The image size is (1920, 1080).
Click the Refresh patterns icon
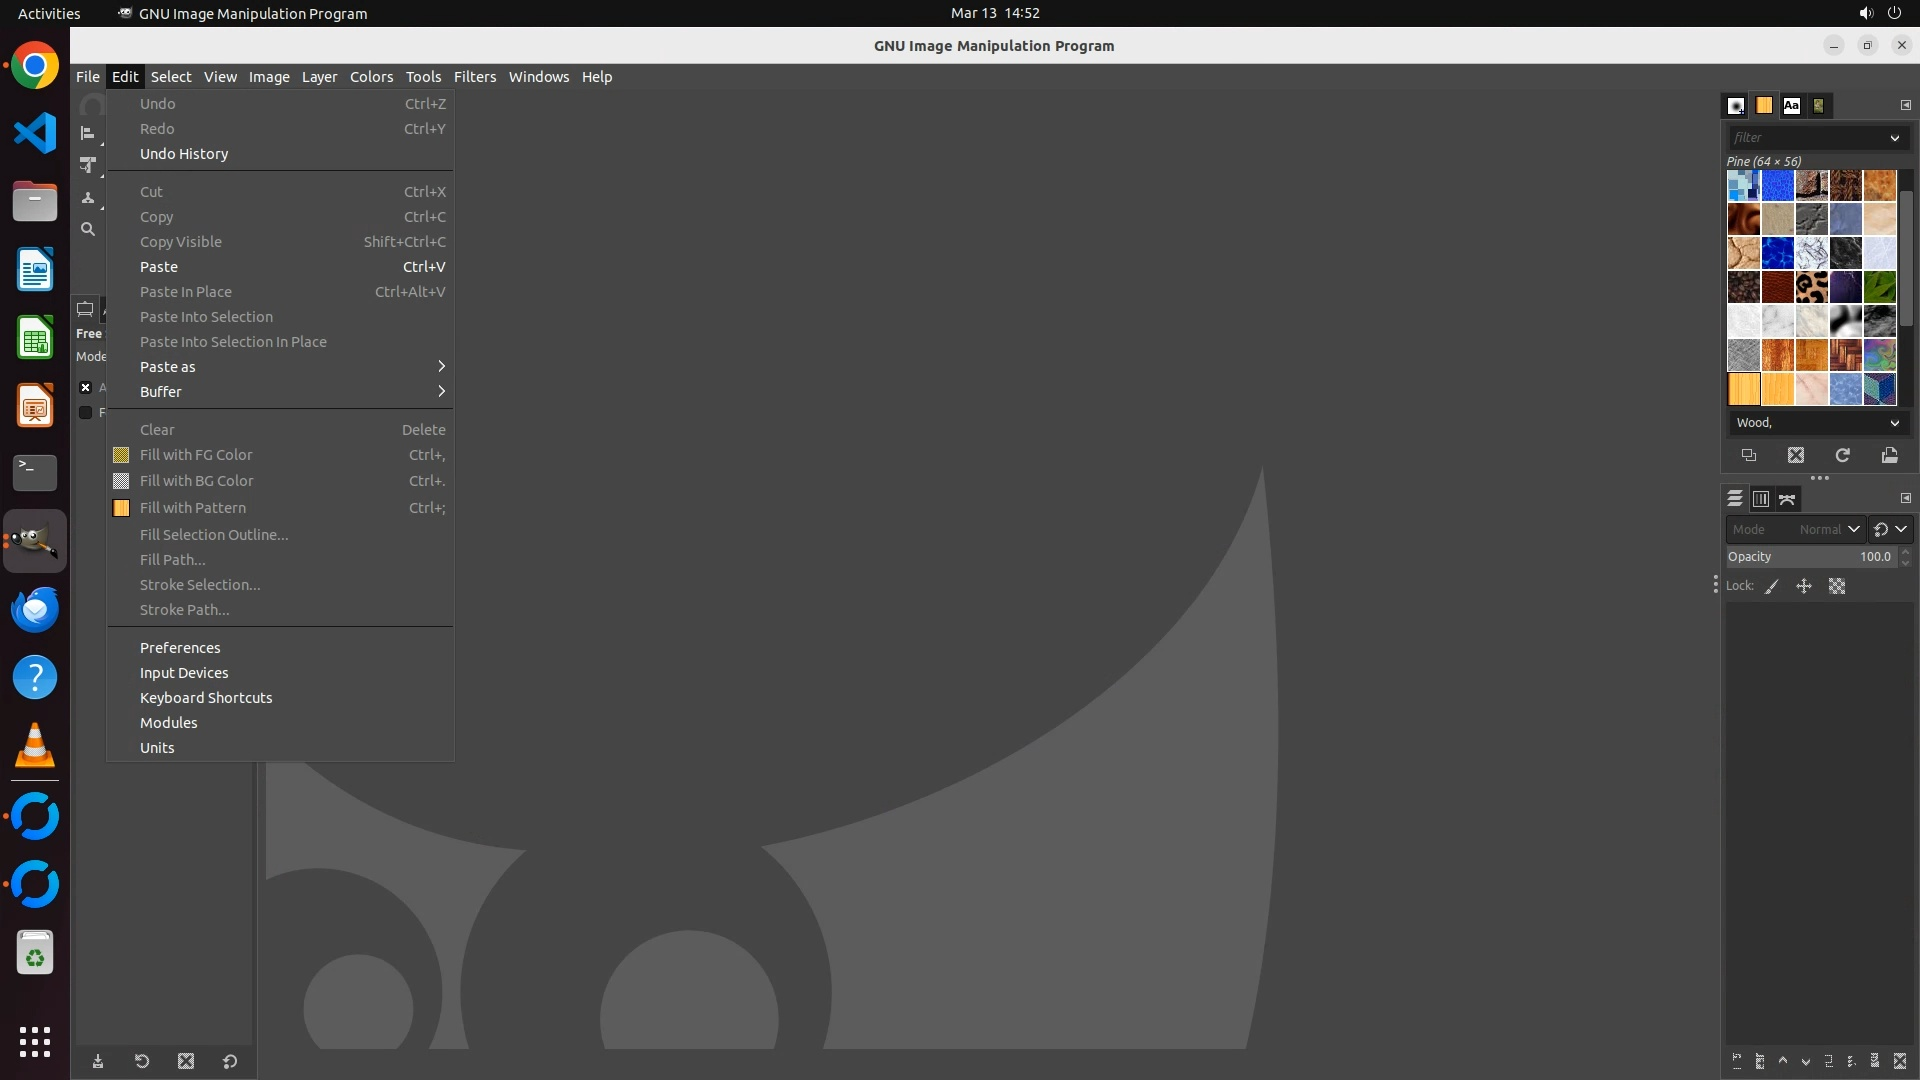pyautogui.click(x=1842, y=455)
